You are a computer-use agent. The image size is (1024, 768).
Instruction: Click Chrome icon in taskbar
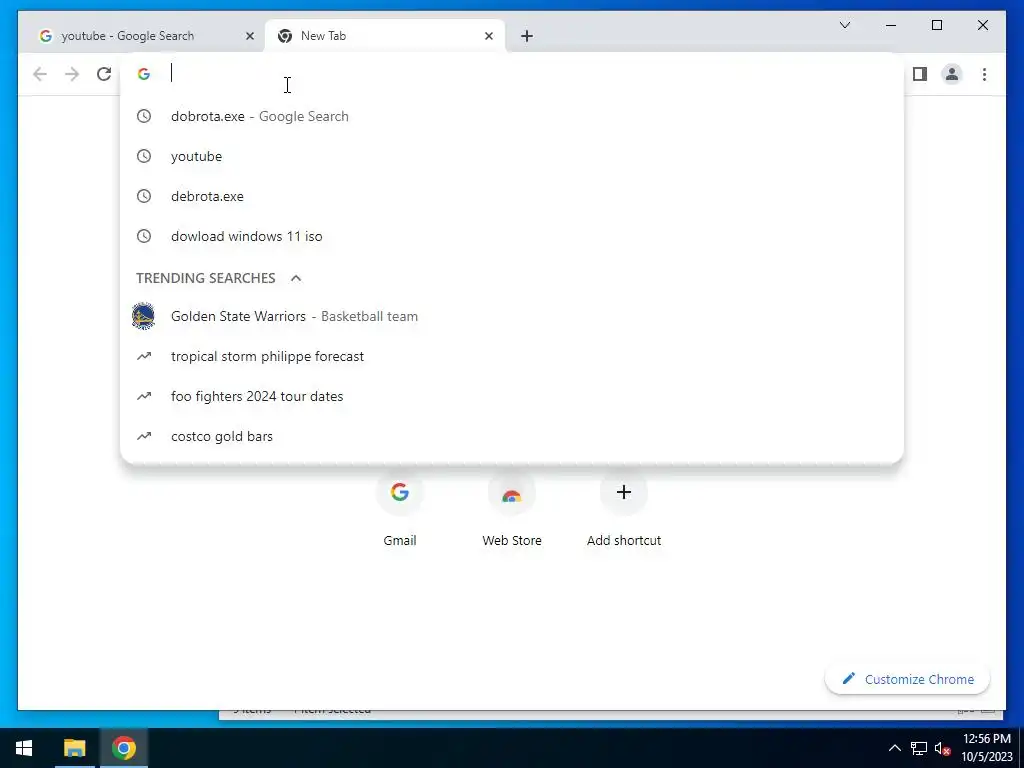[x=123, y=748]
